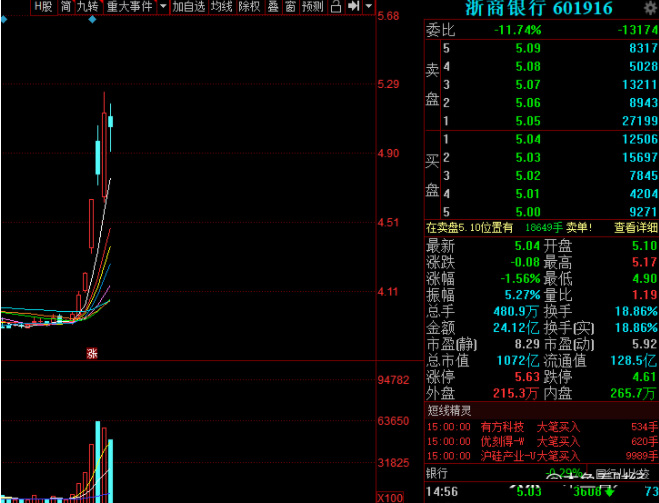
Task: Toggle 除权 ex-rights adjustment
Action: point(249,7)
